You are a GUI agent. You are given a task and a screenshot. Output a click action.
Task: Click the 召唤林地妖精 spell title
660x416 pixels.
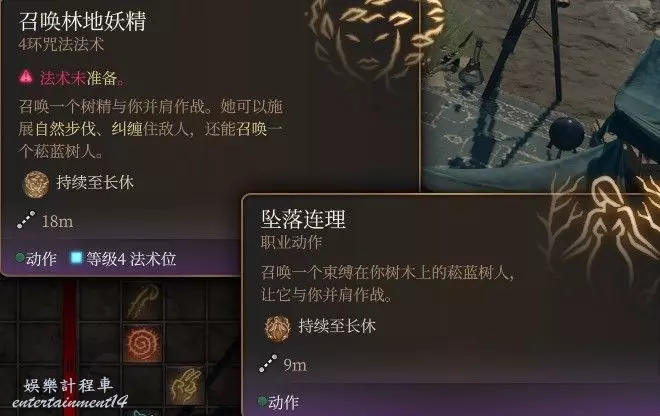click(x=82, y=21)
